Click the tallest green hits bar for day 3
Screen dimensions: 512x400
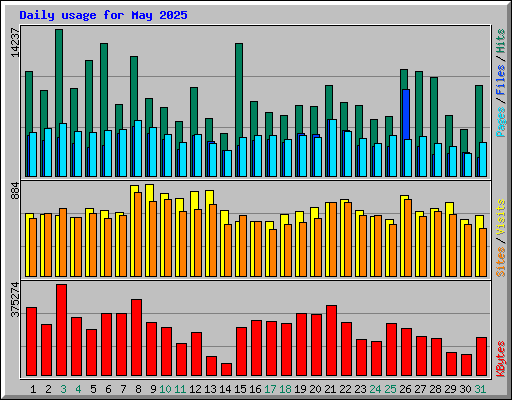[59, 77]
